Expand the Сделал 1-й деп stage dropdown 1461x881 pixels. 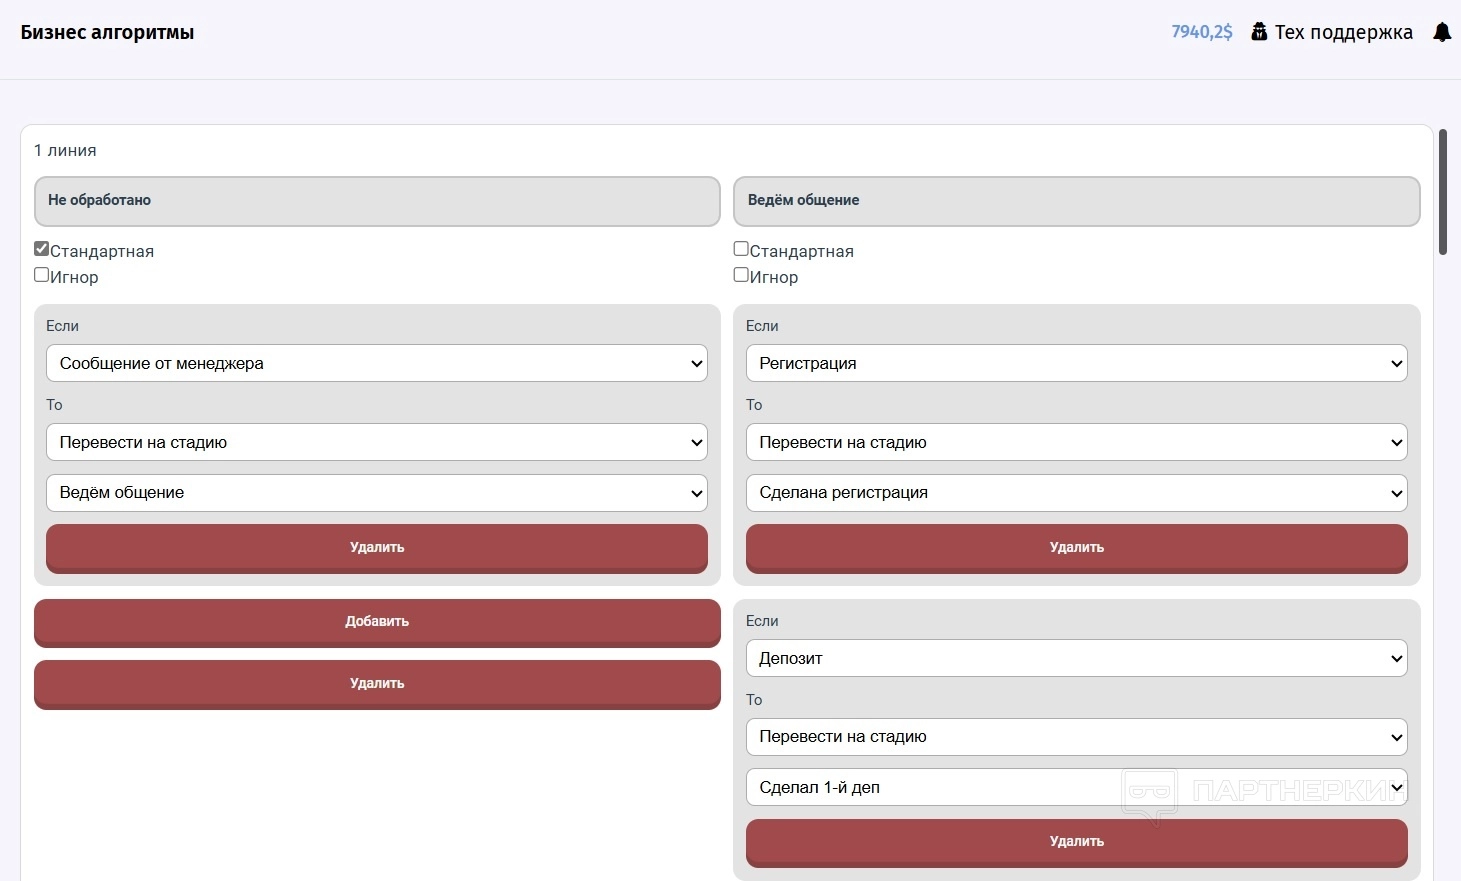pos(1076,787)
